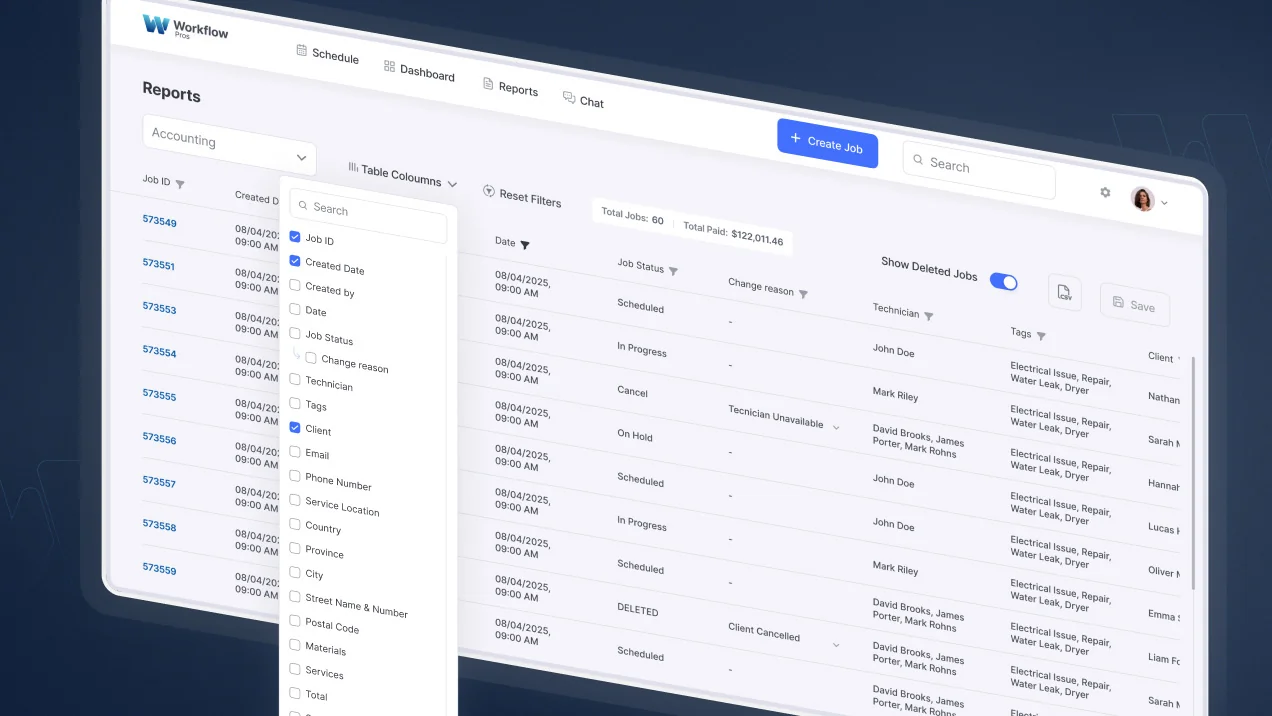Open the Client Cancelled reason dropdown
1272x716 pixels.
tap(836, 645)
